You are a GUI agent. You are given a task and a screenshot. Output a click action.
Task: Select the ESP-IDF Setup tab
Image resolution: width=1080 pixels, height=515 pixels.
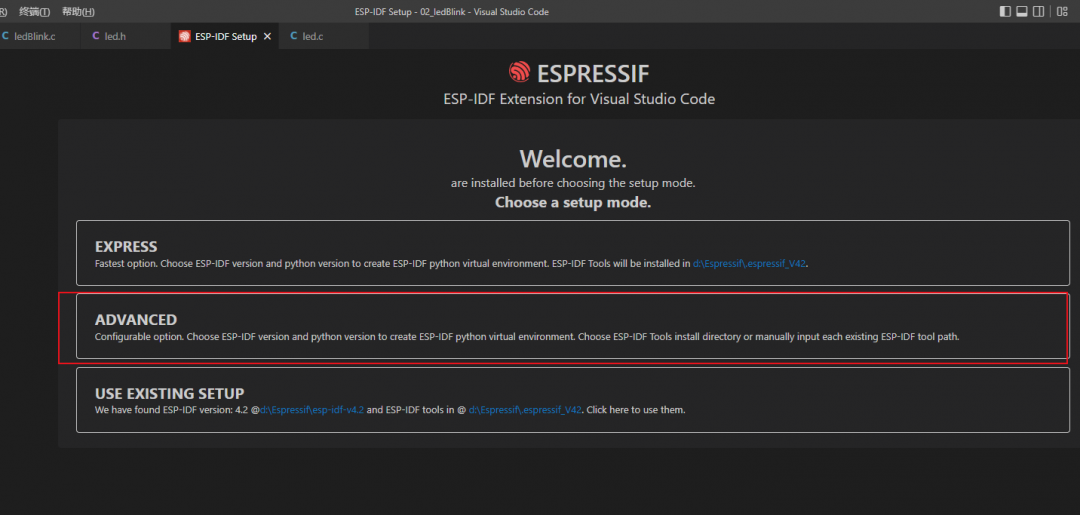click(x=225, y=36)
